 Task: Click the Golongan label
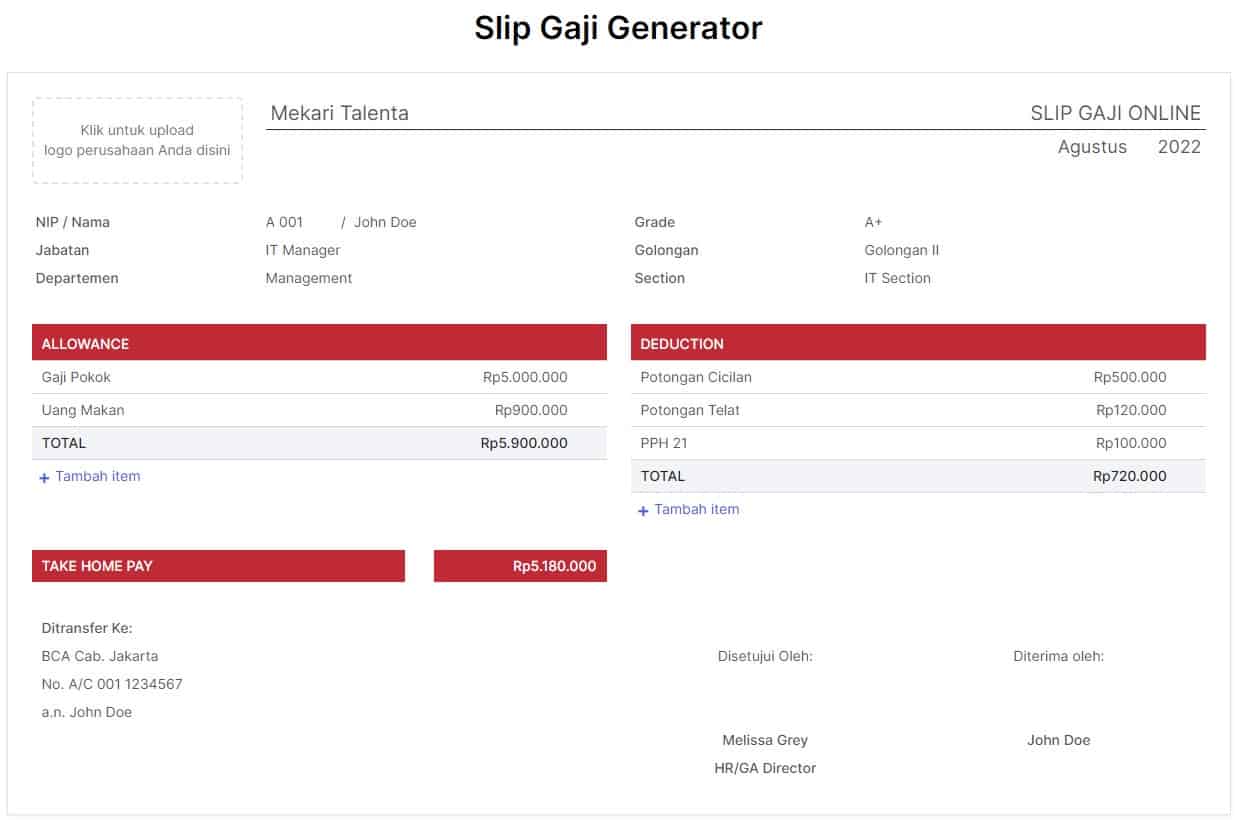click(x=666, y=250)
